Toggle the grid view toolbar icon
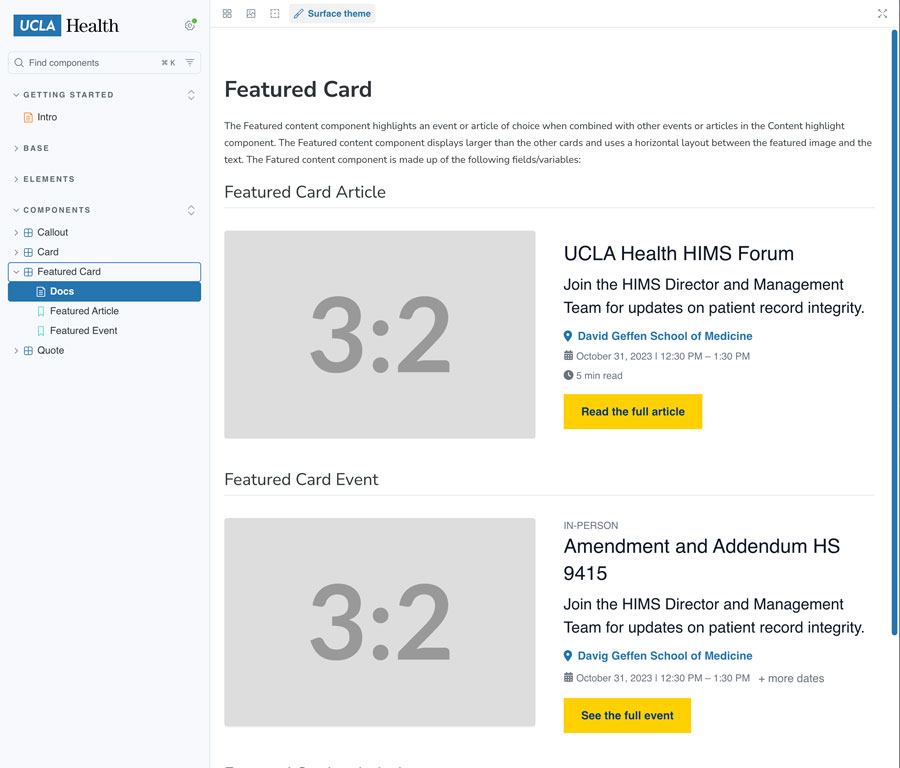The image size is (900, 768). point(227,14)
